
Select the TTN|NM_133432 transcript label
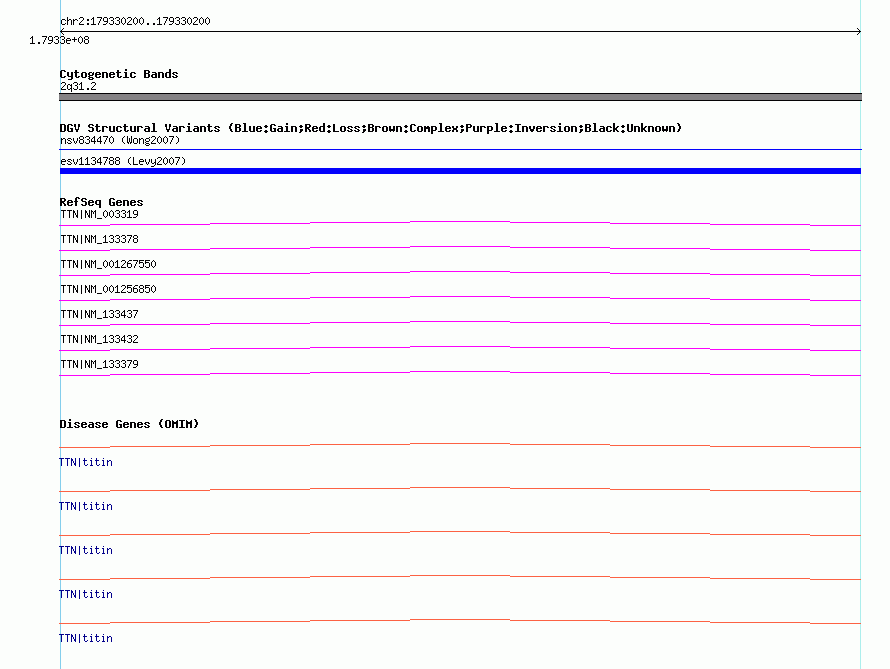99,339
